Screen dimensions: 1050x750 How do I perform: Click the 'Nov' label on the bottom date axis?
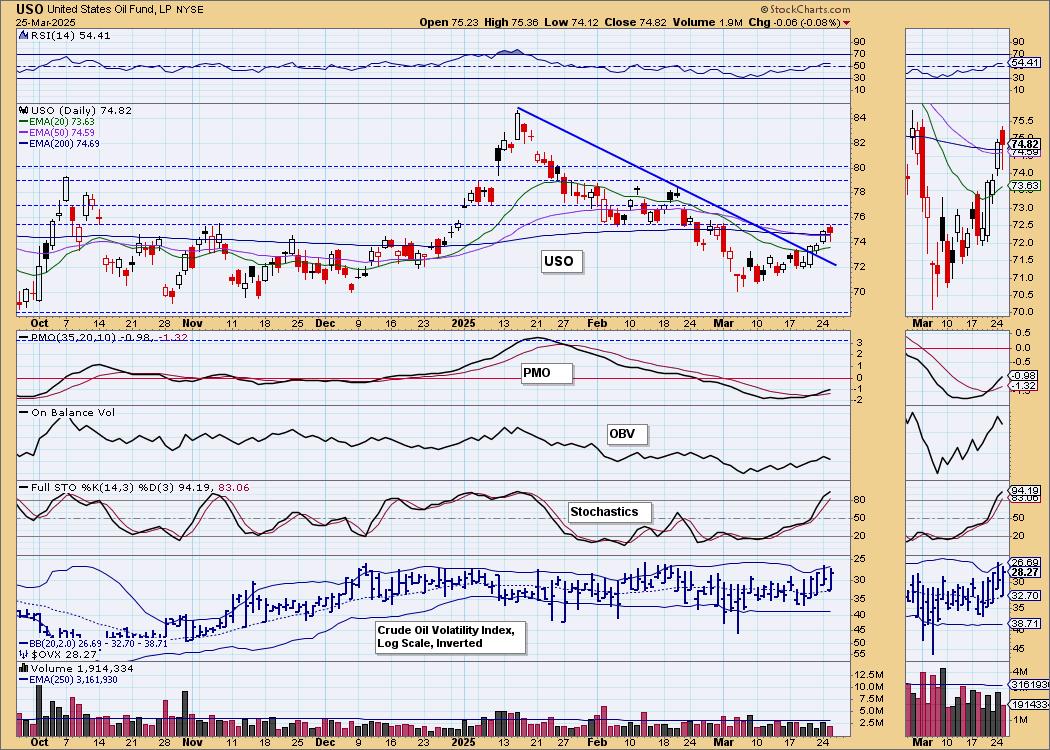pyautogui.click(x=192, y=743)
